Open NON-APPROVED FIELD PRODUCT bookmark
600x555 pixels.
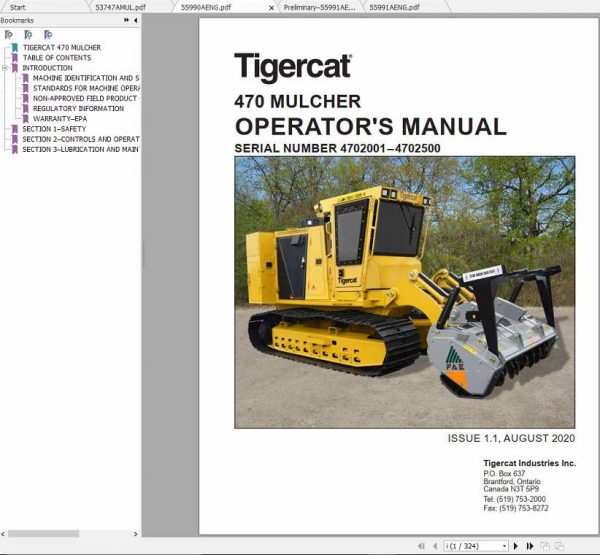(x=85, y=98)
